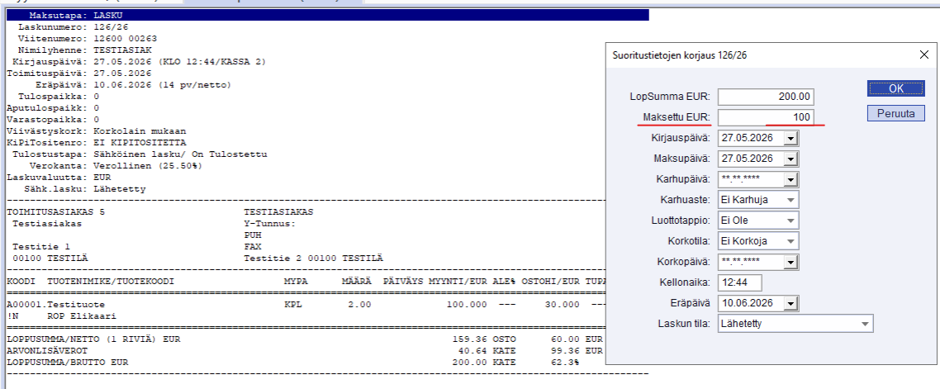This screenshot has height=389, width=940.
Task: Confirm the correction with OK button
Action: 896,88
